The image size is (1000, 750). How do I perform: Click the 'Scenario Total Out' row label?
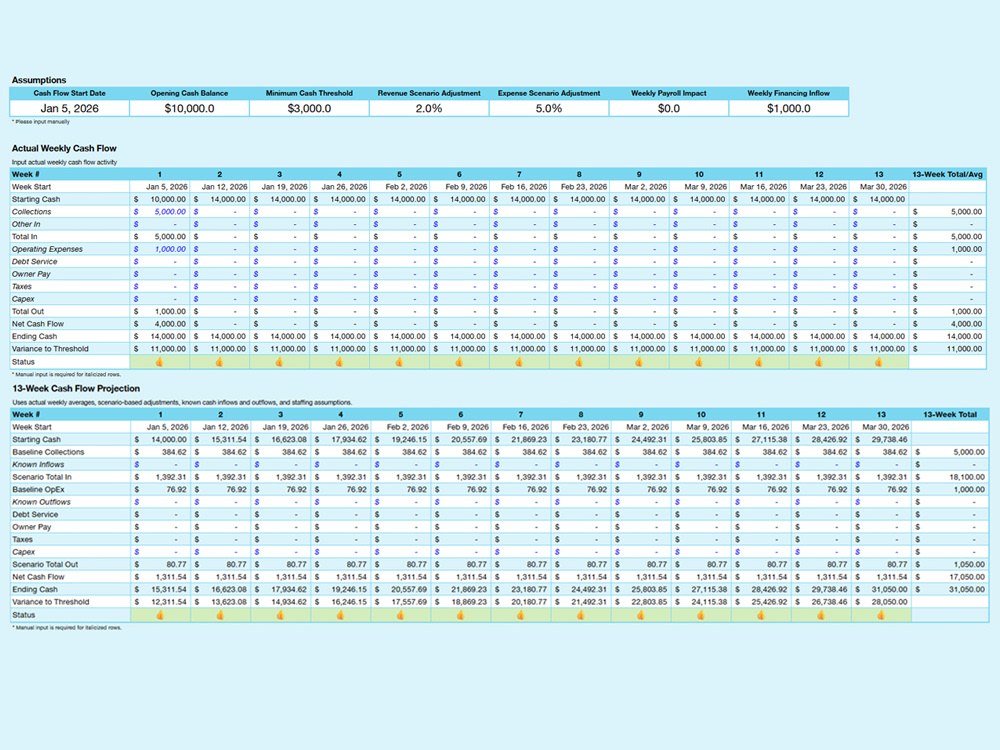tap(45, 564)
